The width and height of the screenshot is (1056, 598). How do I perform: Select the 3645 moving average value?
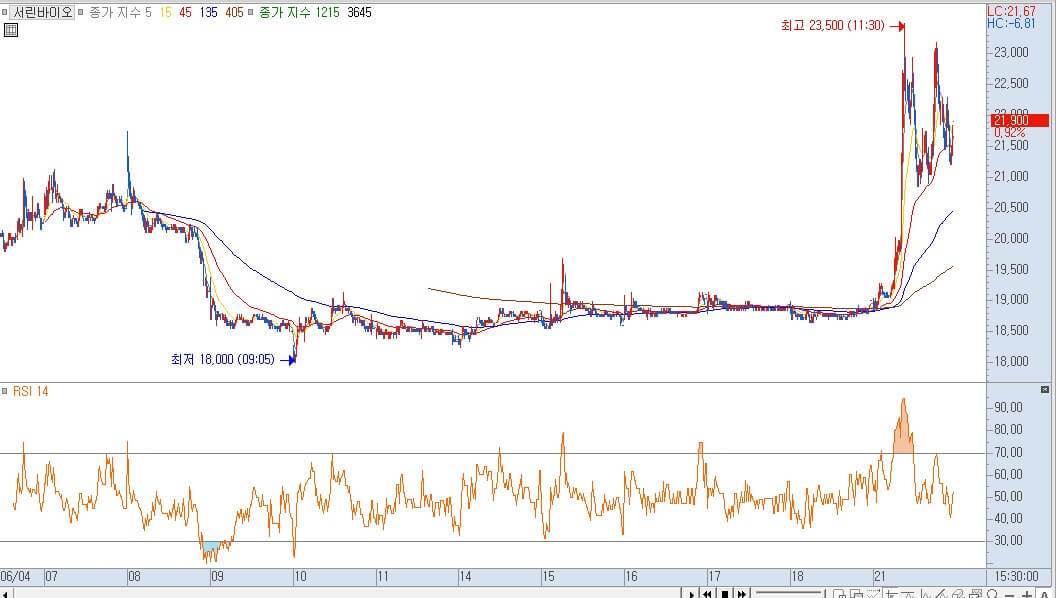pyautogui.click(x=359, y=12)
